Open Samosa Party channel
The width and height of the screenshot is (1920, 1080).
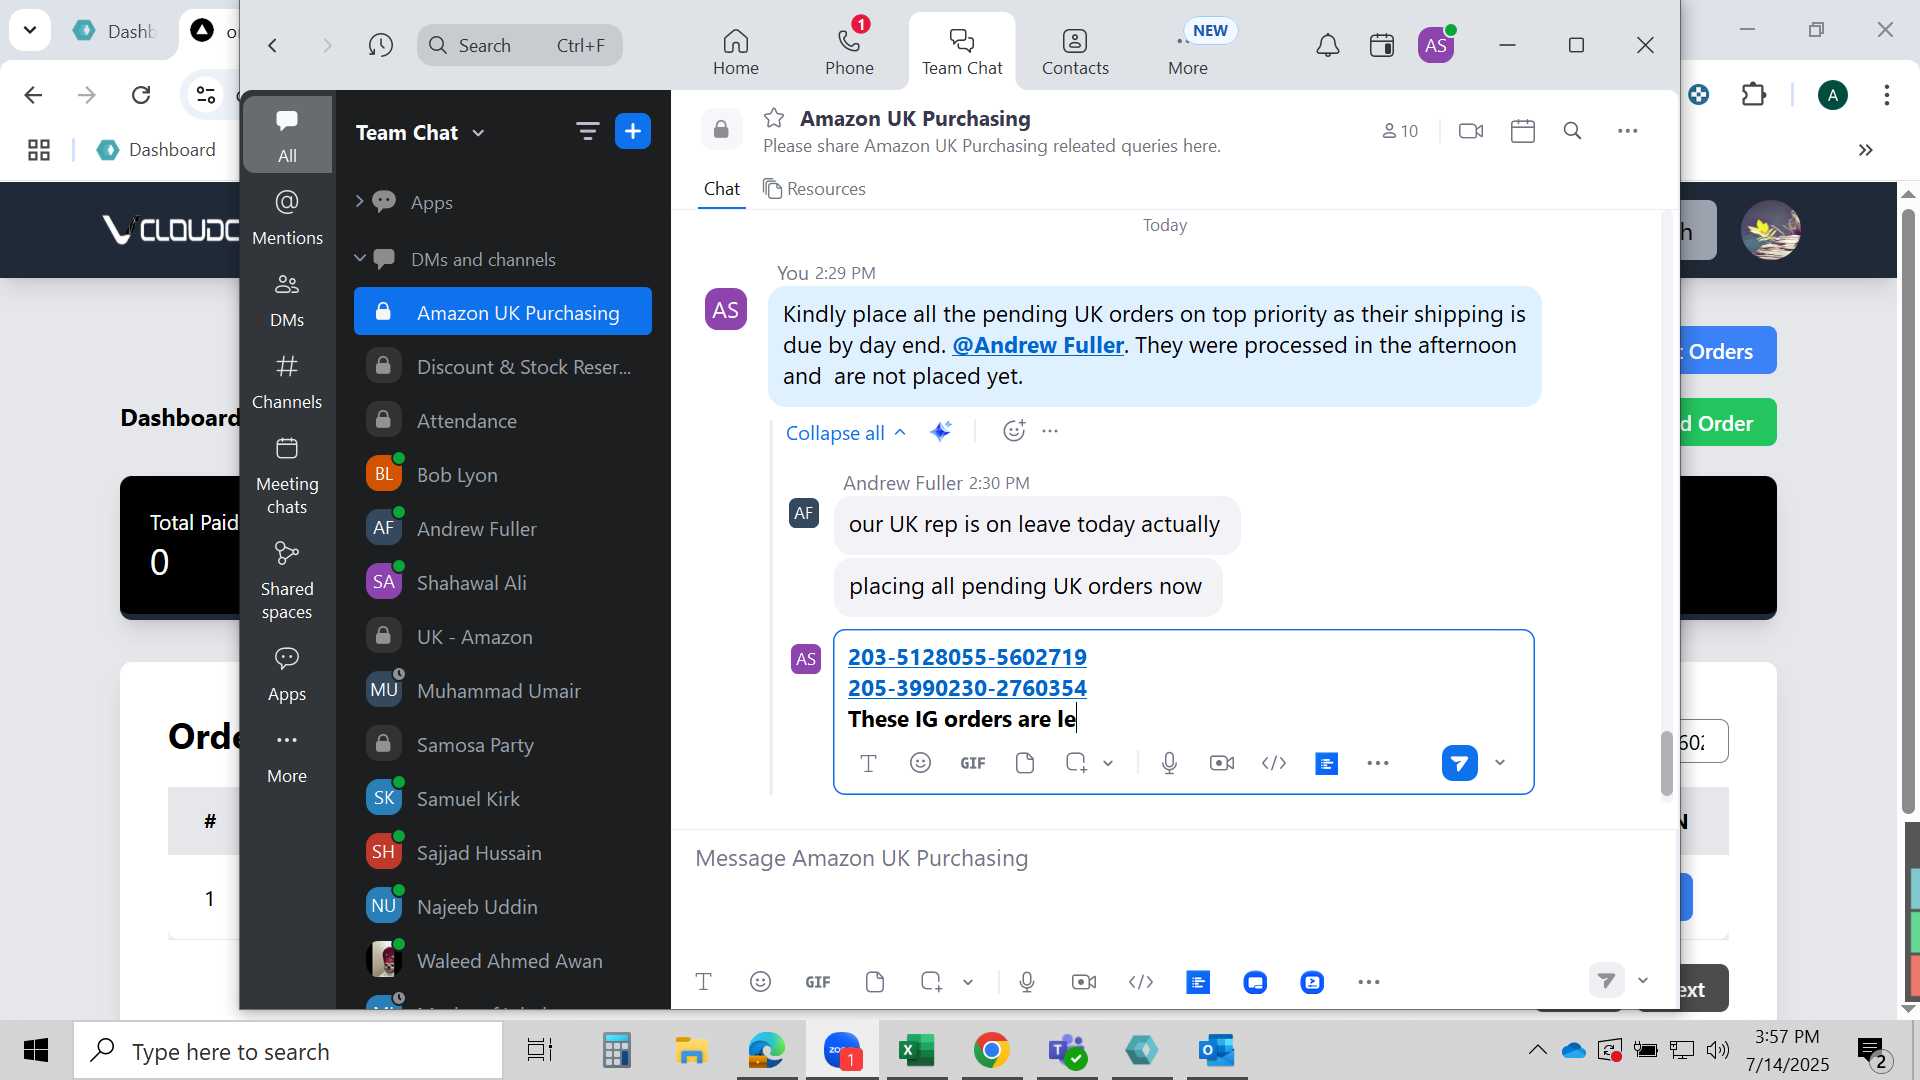point(503,745)
